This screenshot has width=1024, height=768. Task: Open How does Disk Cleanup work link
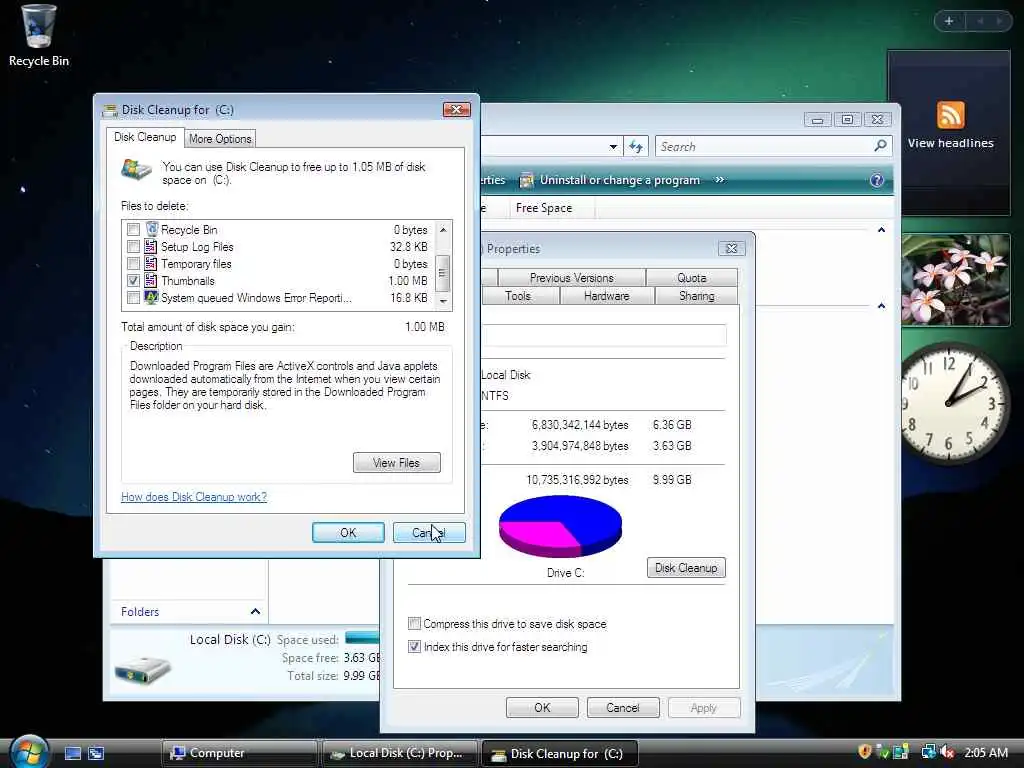click(194, 496)
